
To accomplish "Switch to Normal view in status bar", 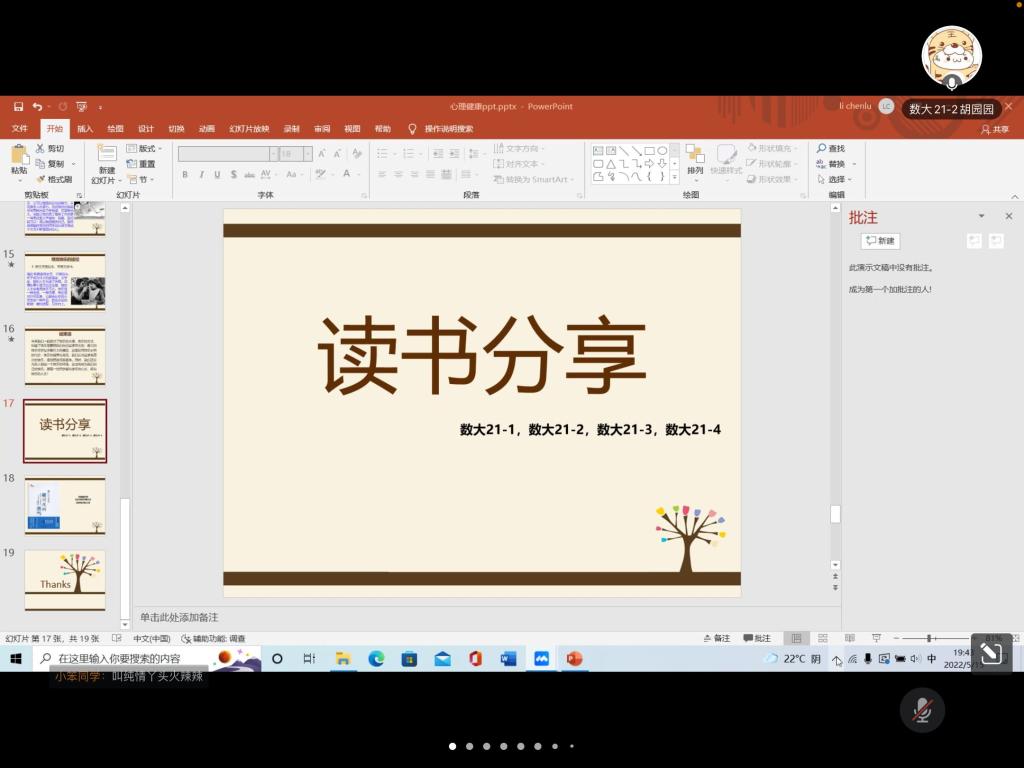I will (x=796, y=638).
